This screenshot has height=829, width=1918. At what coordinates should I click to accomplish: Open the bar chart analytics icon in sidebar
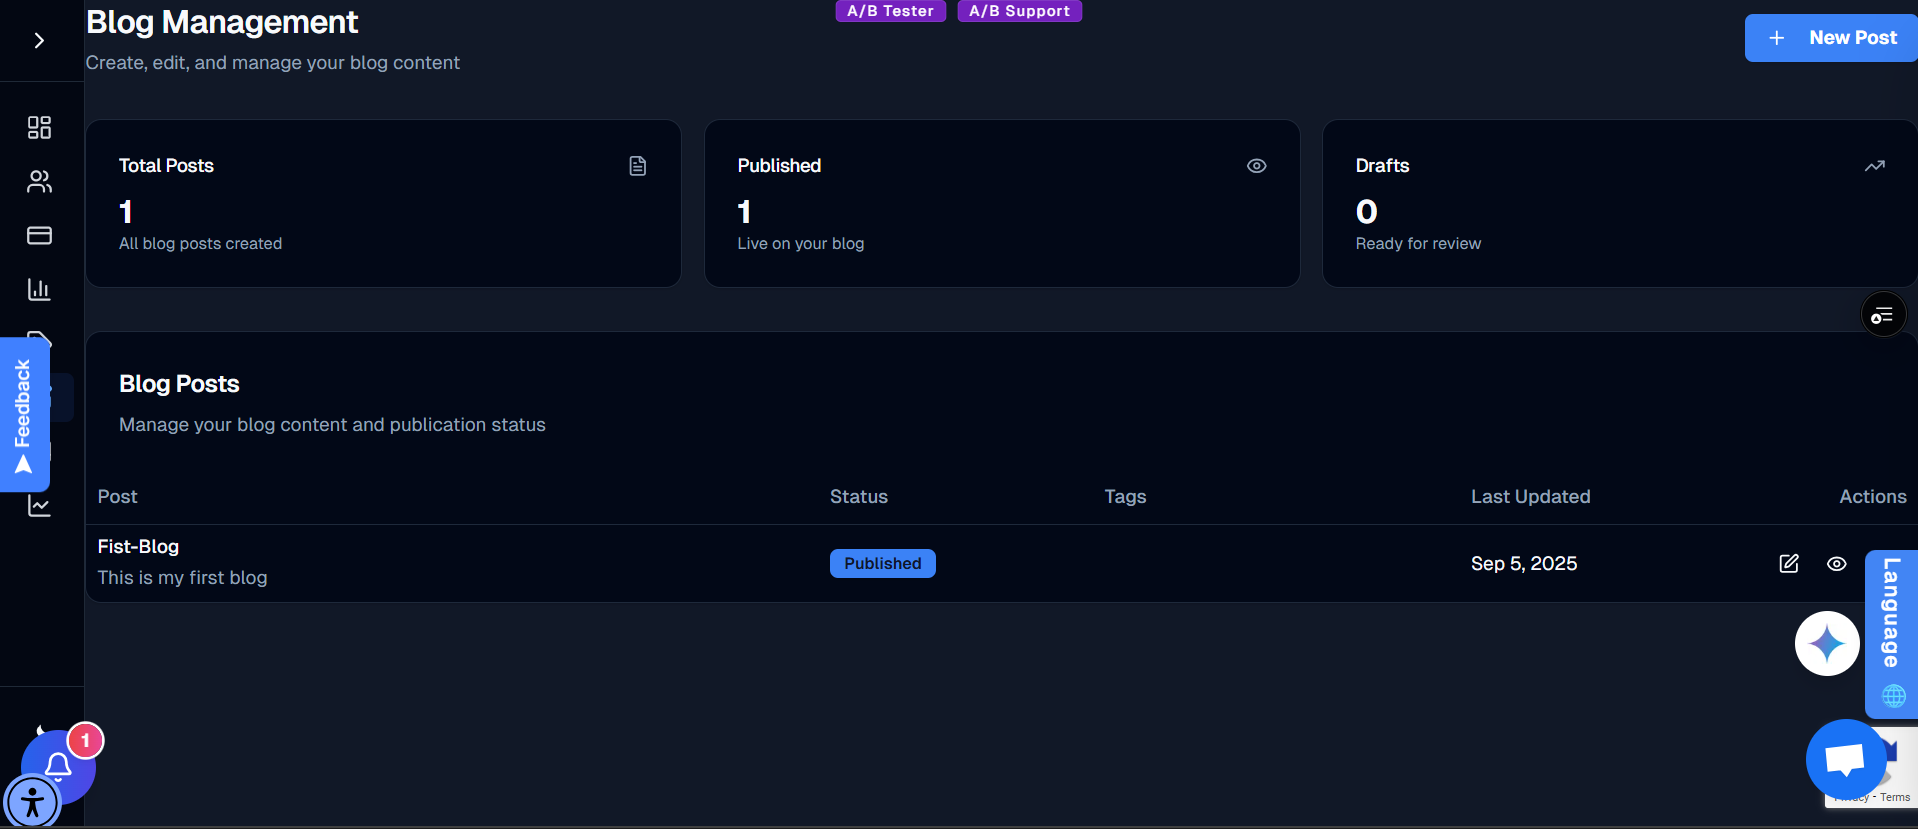point(39,289)
